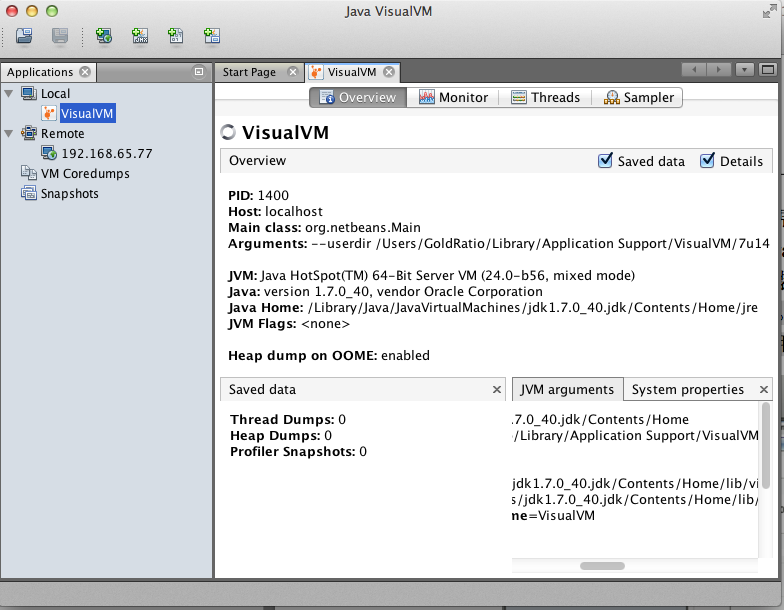
Task: Open the document list dropdown arrow
Action: point(744,70)
